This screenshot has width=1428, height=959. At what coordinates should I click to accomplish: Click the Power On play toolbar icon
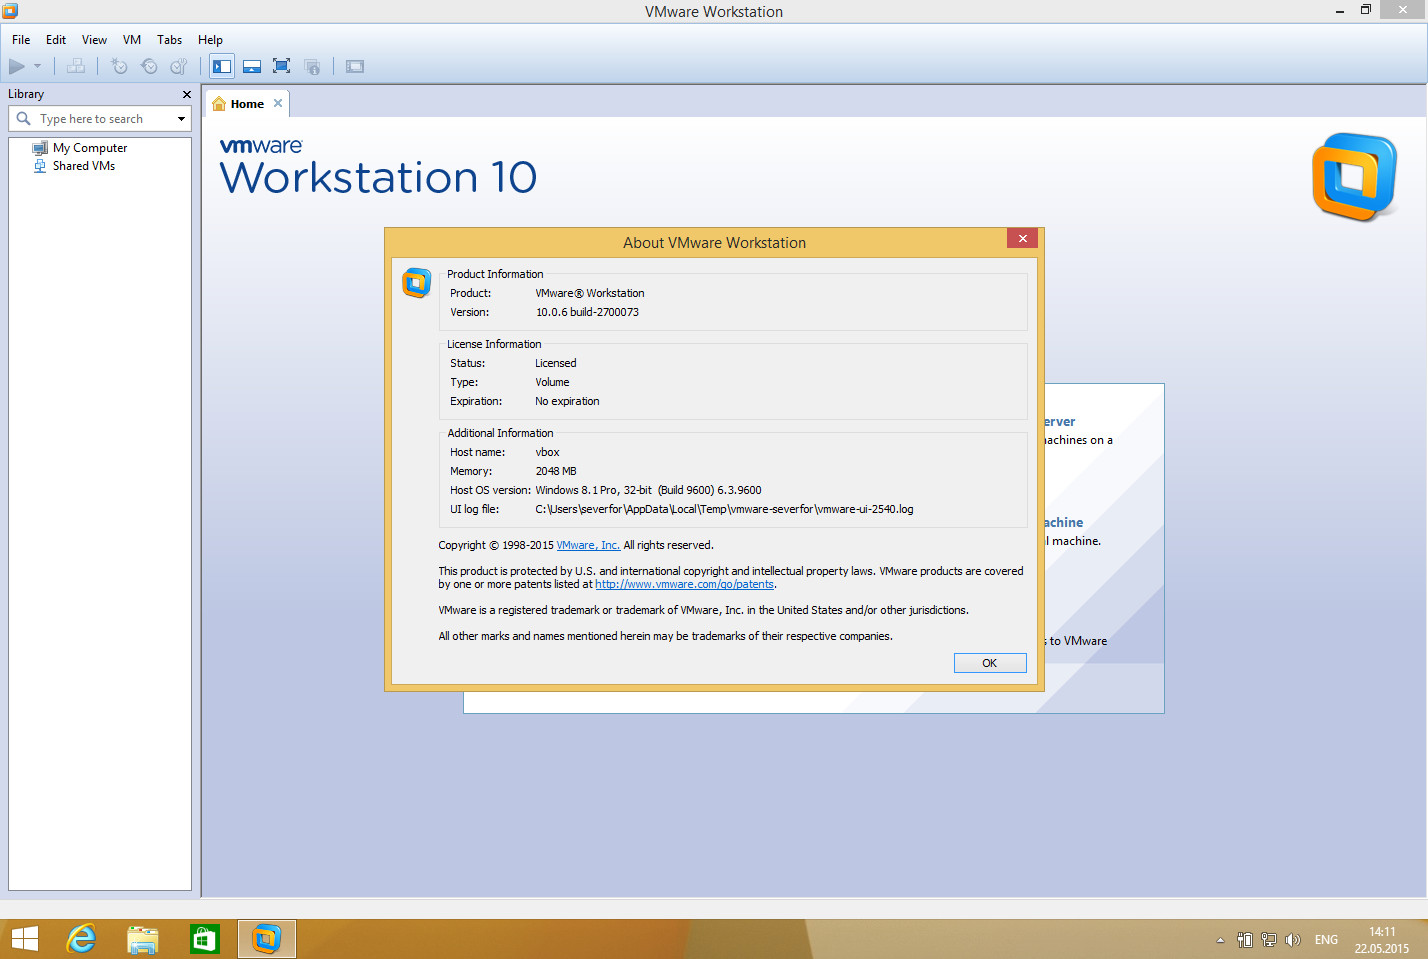[x=17, y=66]
